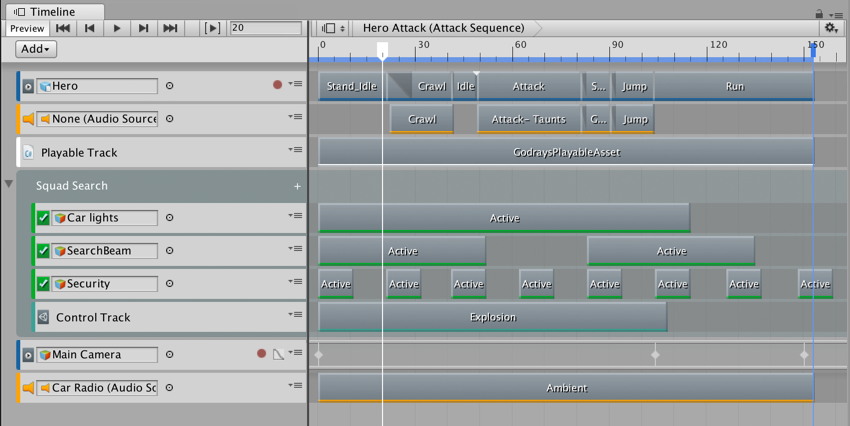Viewport: 850px width, 426px height.
Task: Toggle the Car lights activation checkbox
Action: pyautogui.click(x=43, y=218)
